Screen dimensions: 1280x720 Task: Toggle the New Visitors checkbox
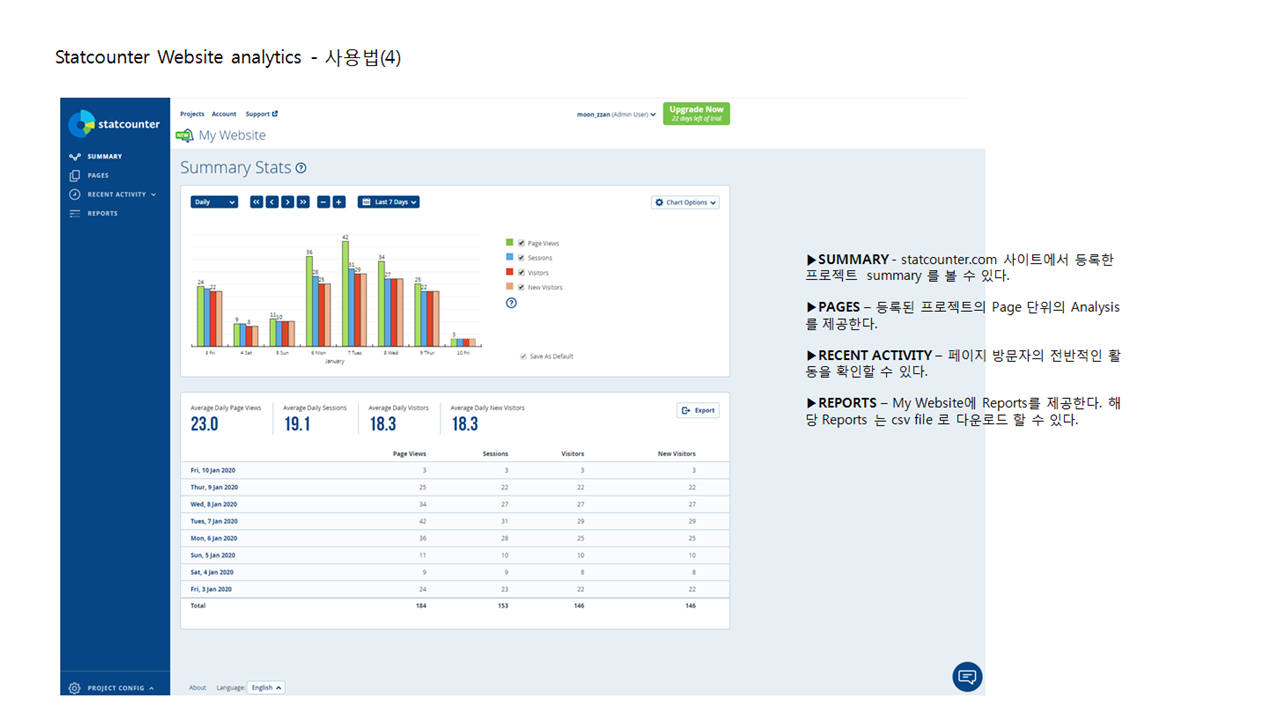pos(522,287)
